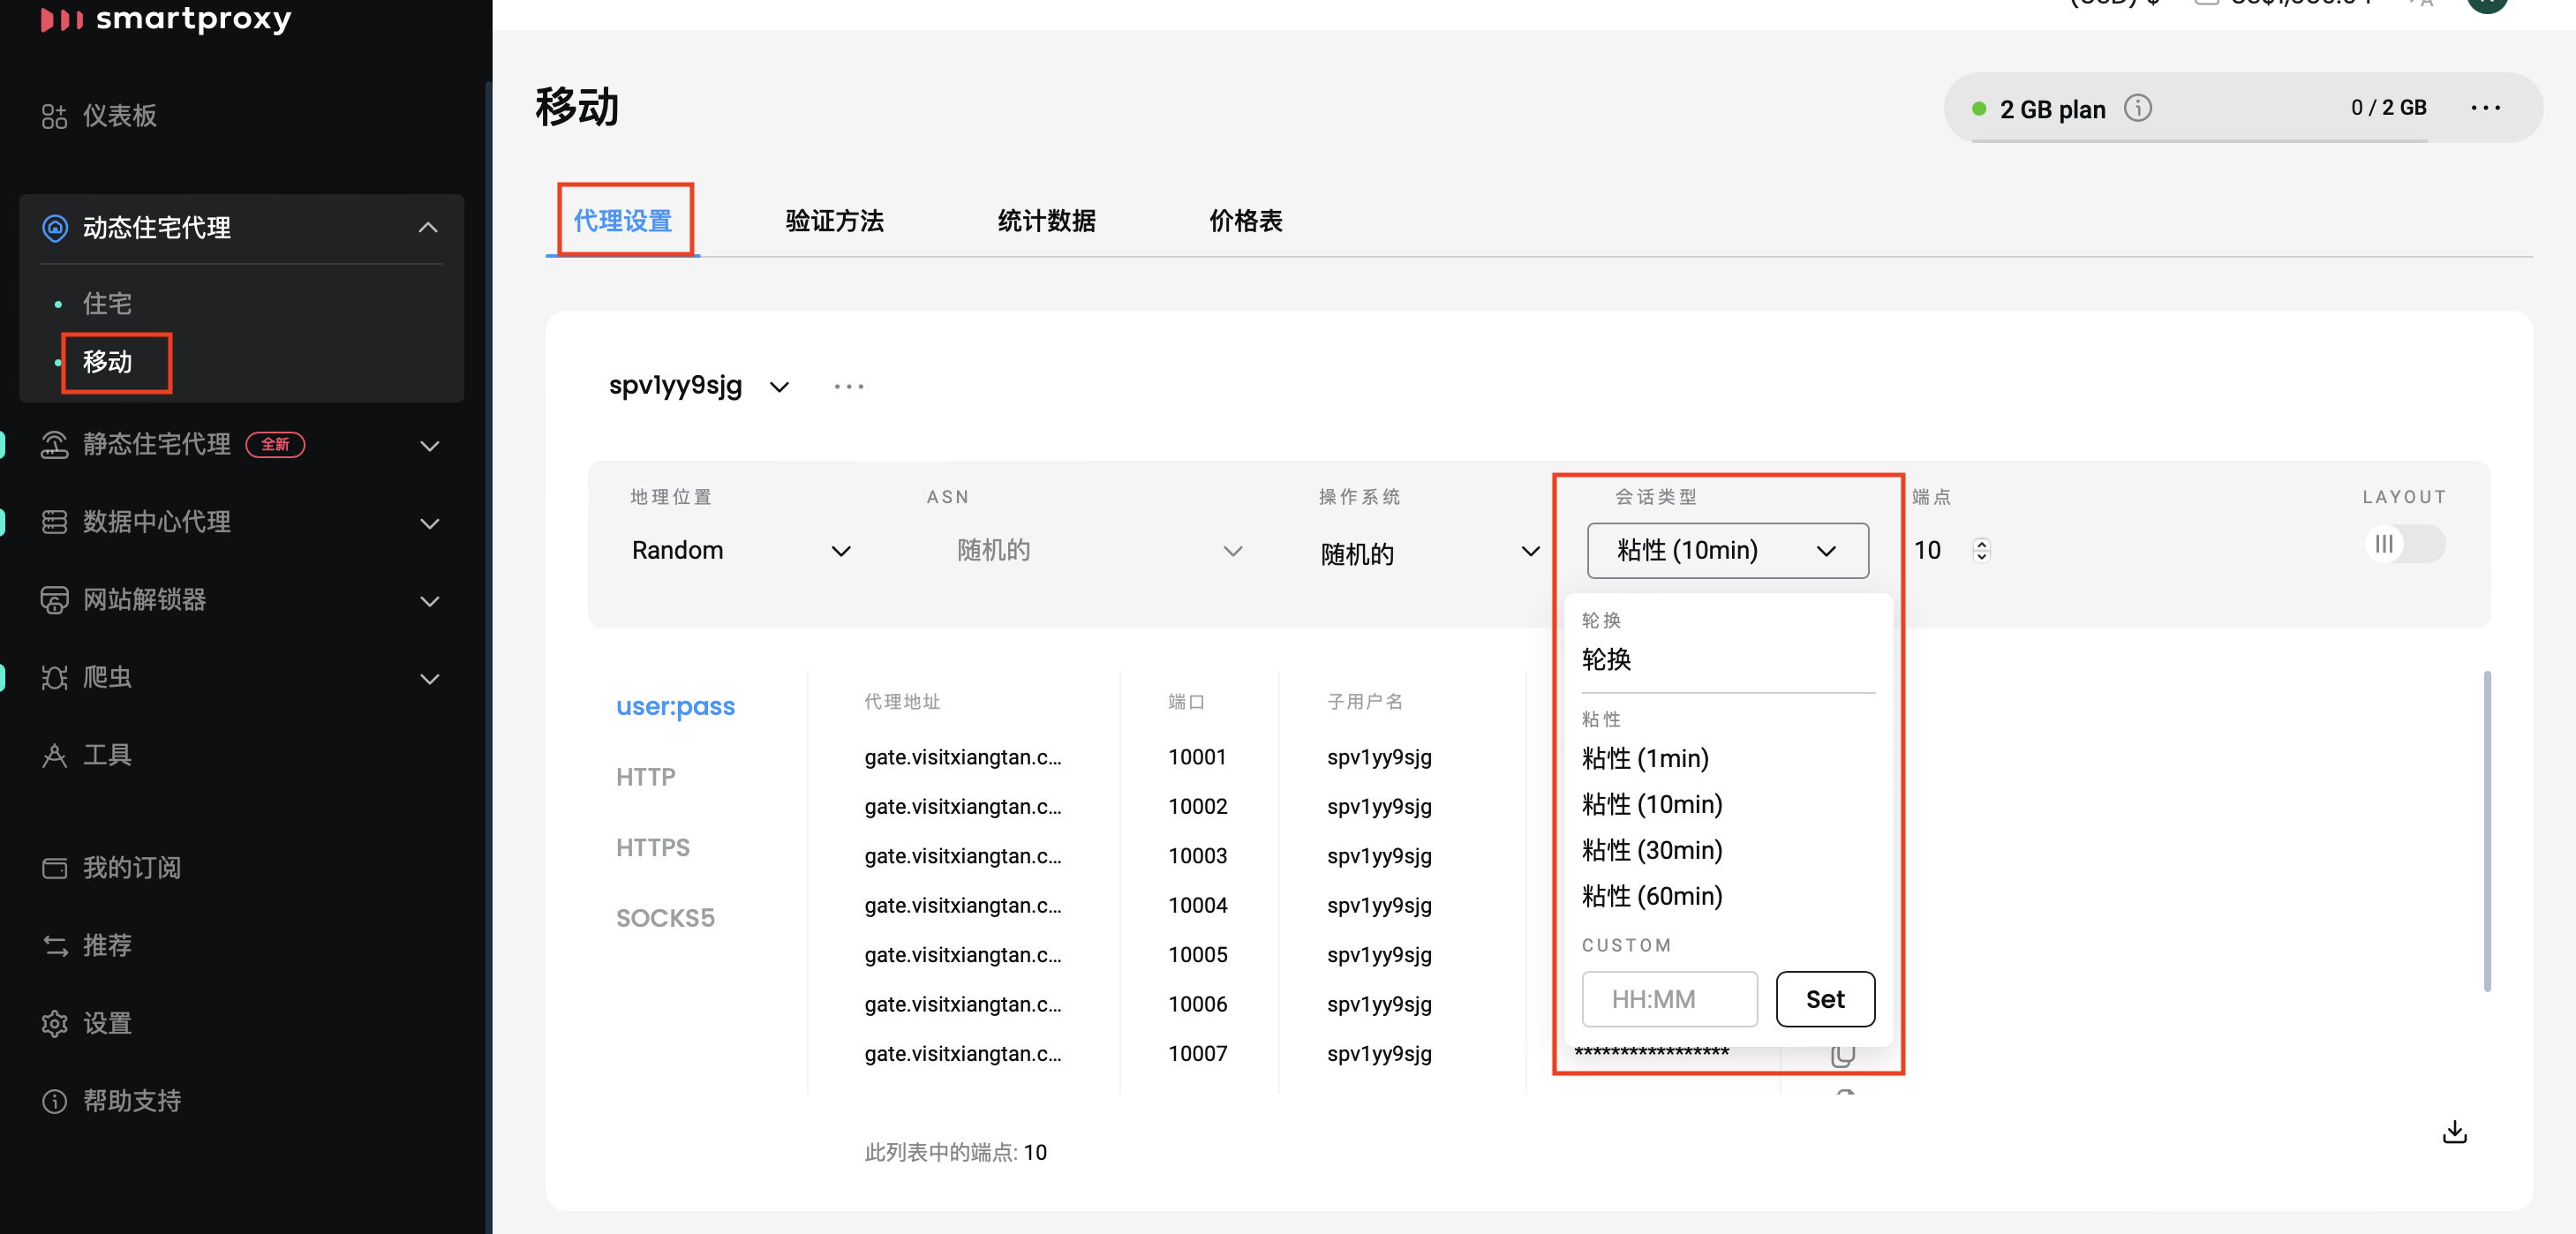The width and height of the screenshot is (2576, 1234).
Task: Select the HTTPS format
Action: point(652,848)
